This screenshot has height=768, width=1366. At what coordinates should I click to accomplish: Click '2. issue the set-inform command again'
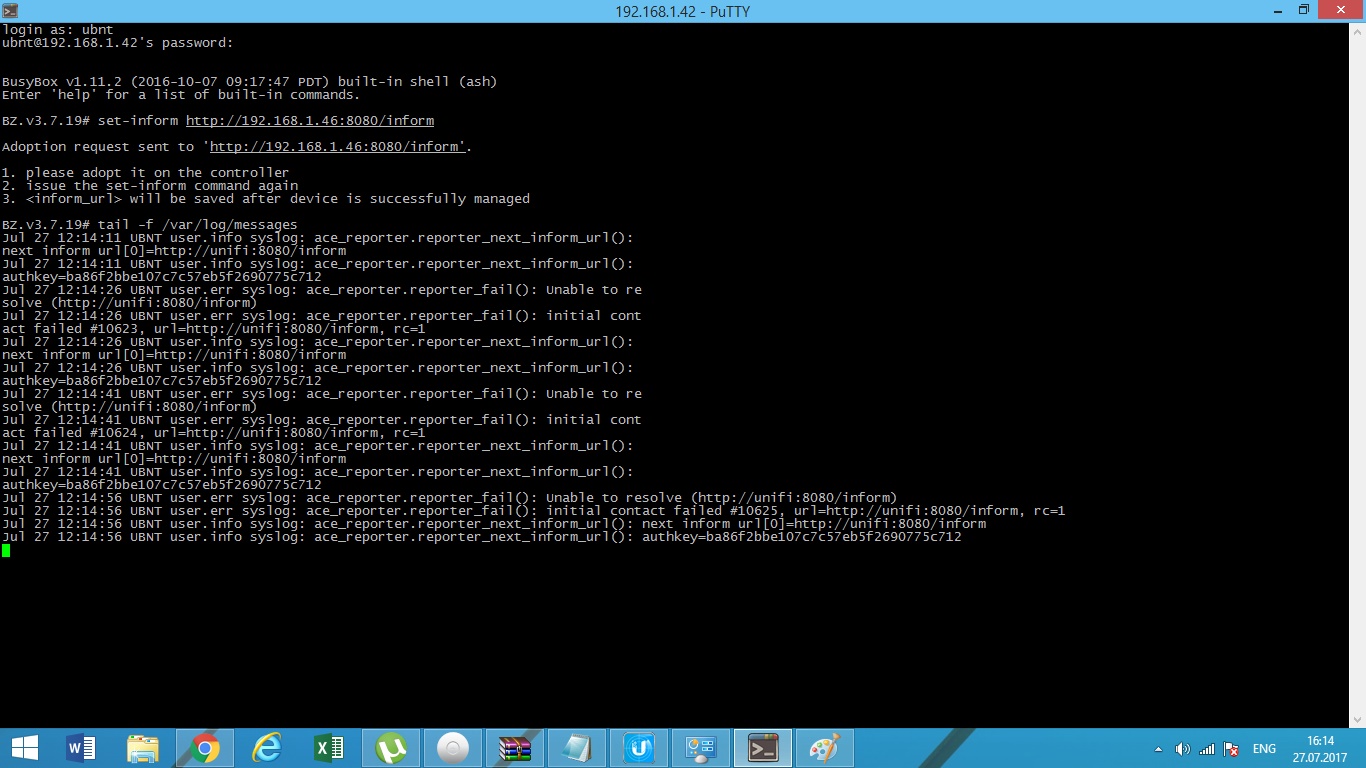(150, 186)
